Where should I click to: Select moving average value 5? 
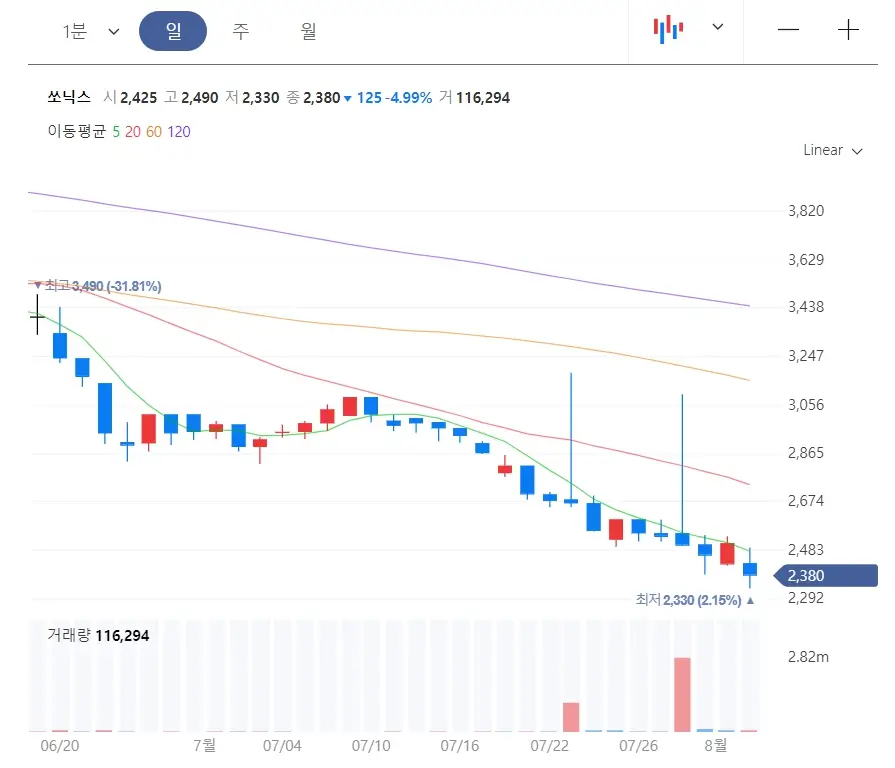(x=116, y=131)
